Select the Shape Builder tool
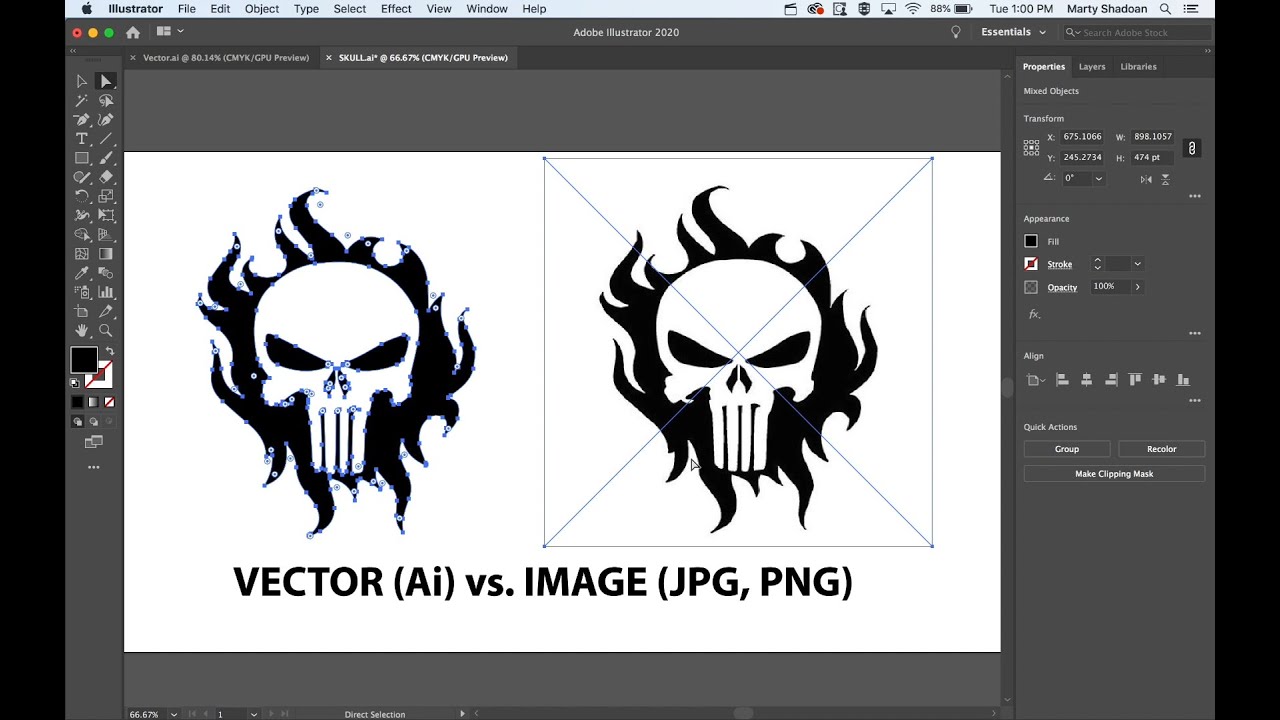The width and height of the screenshot is (1280, 720). pyautogui.click(x=82, y=235)
